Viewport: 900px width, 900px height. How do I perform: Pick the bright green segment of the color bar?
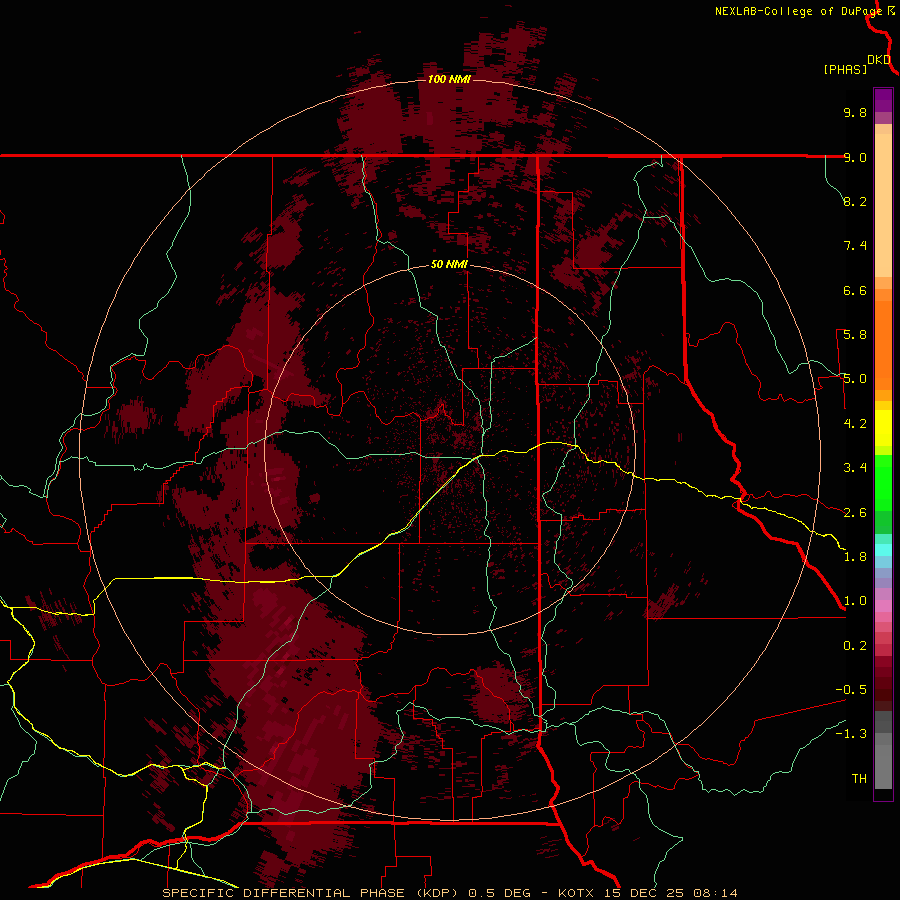click(883, 483)
